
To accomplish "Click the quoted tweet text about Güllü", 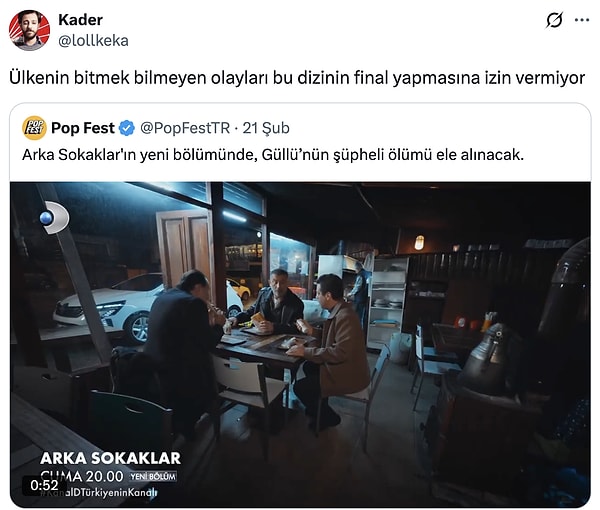I will pos(273,155).
